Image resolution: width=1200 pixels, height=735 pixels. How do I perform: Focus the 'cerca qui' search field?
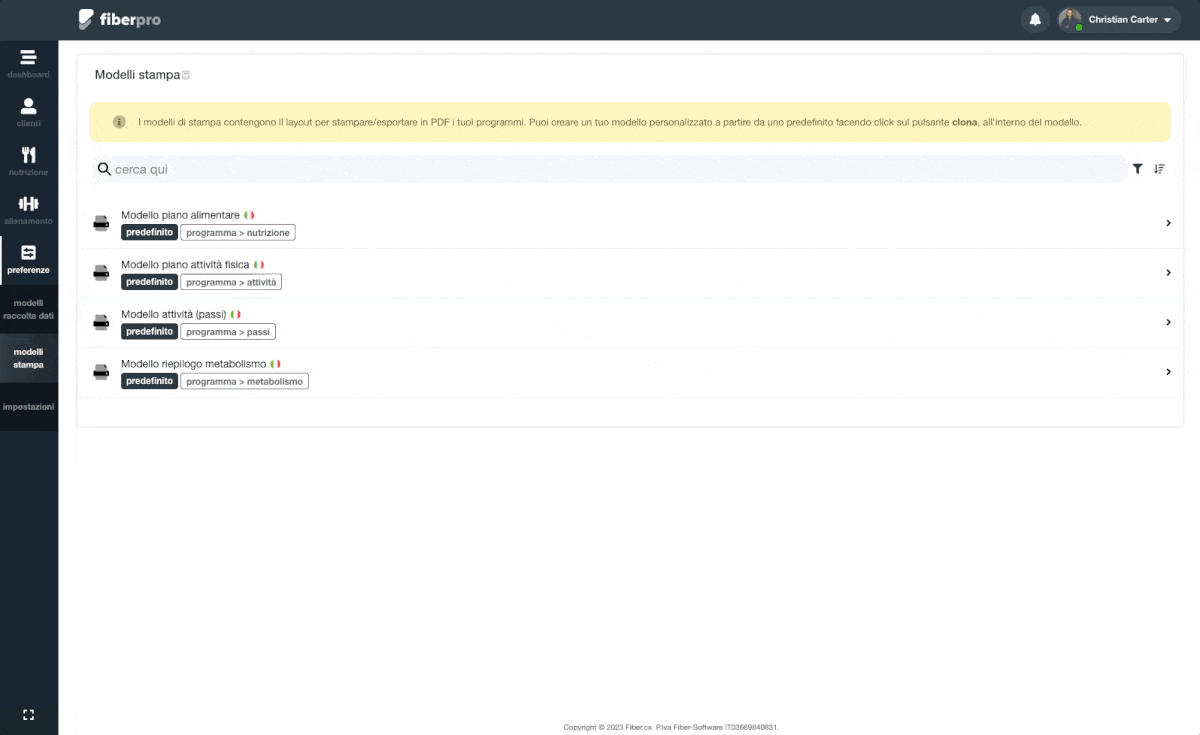(610, 169)
